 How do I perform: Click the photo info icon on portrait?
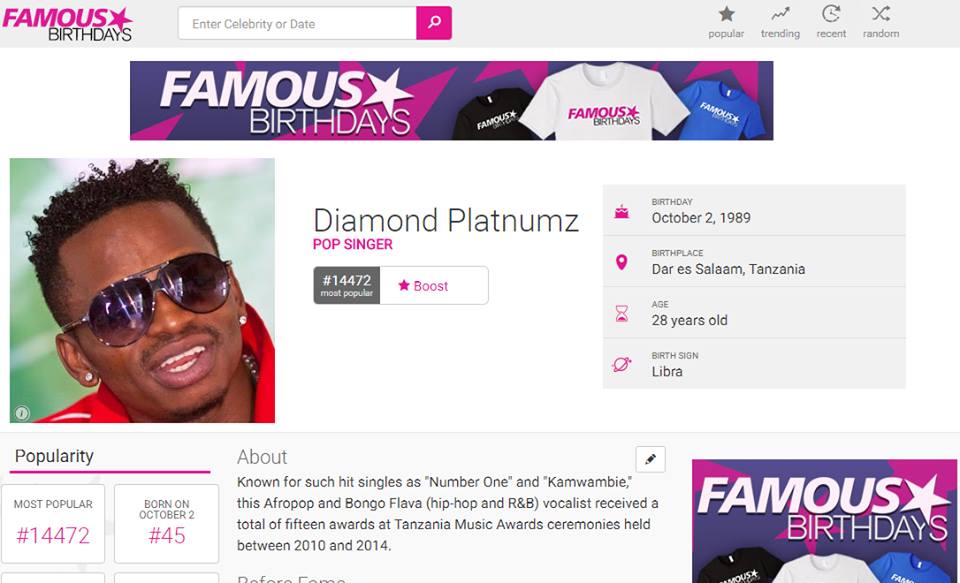[x=22, y=413]
